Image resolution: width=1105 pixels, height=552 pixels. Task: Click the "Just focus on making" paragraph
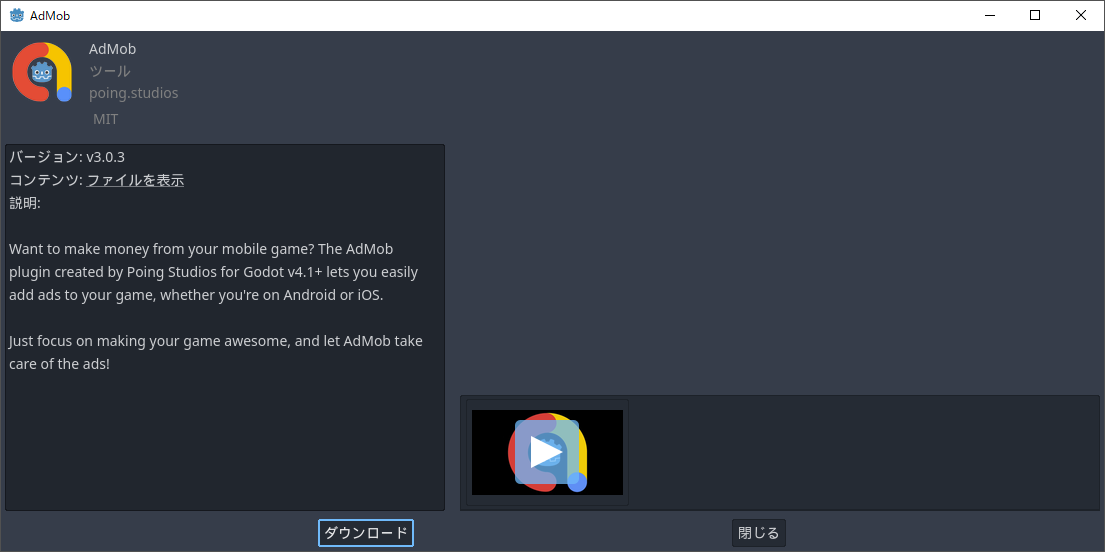pyautogui.click(x=216, y=352)
